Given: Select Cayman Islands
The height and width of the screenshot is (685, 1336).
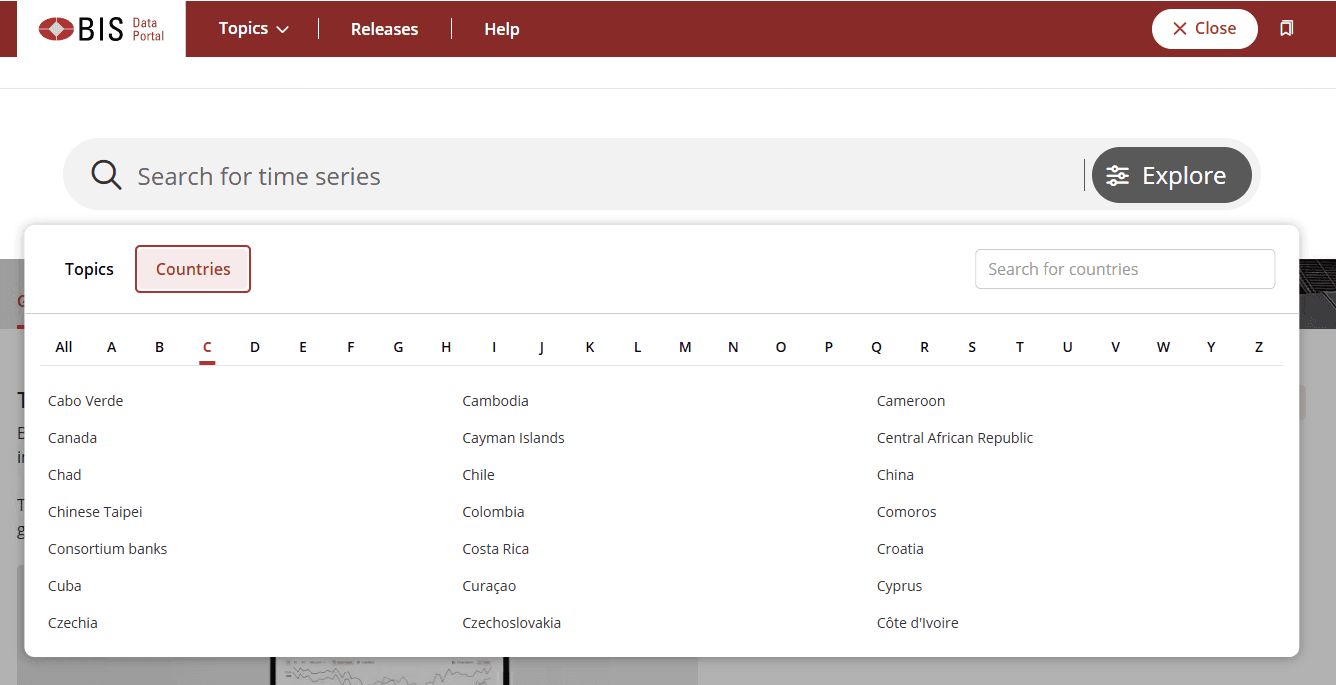Looking at the screenshot, I should 513,438.
